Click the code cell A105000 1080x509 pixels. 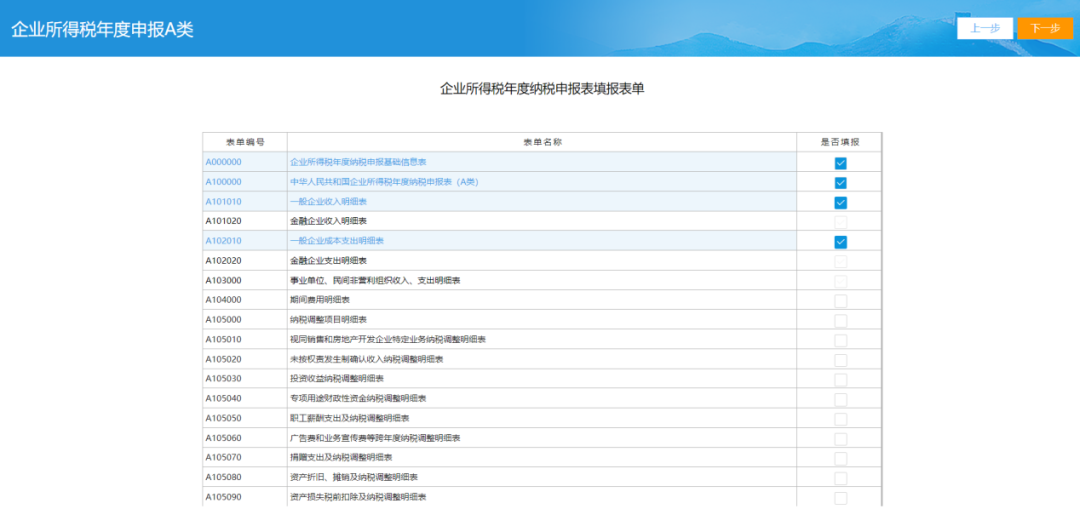point(223,320)
